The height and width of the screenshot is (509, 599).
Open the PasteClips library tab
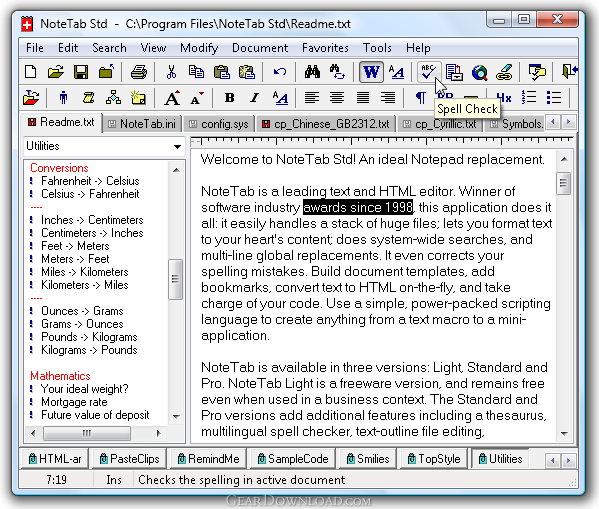click(129, 459)
